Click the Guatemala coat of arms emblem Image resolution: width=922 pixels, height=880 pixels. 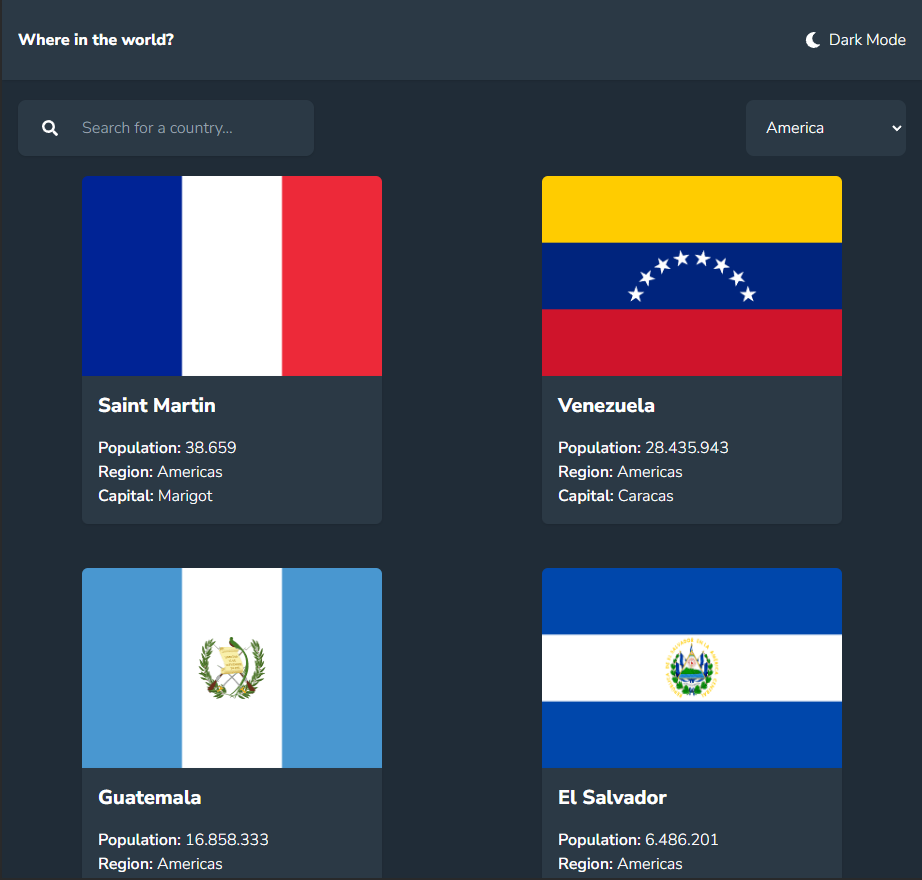[232, 667]
